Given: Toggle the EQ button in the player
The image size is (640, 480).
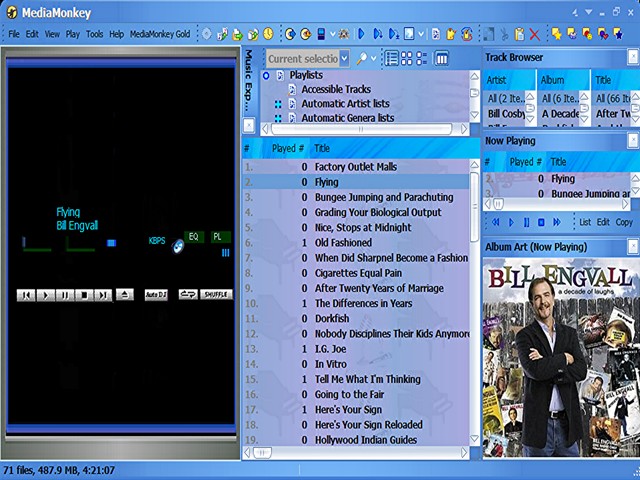Looking at the screenshot, I should (193, 237).
